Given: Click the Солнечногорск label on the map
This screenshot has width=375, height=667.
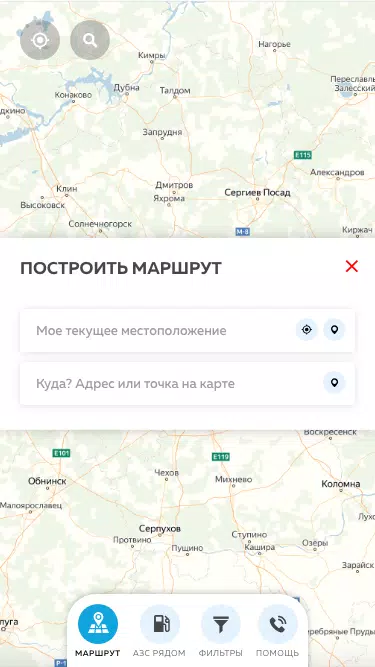Looking at the screenshot, I should (100, 223).
